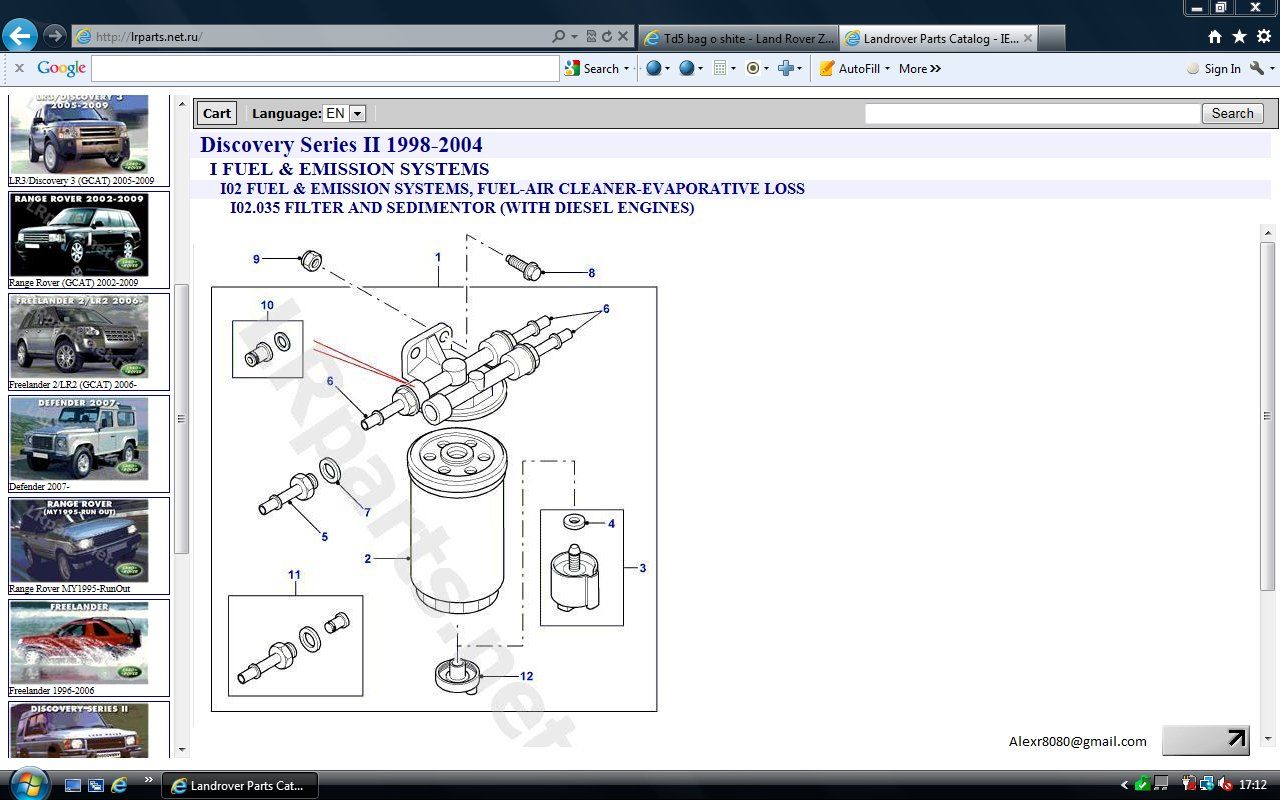This screenshot has width=1280, height=800.
Task: Click the second blue globe toolbar icon
Action: click(686, 68)
